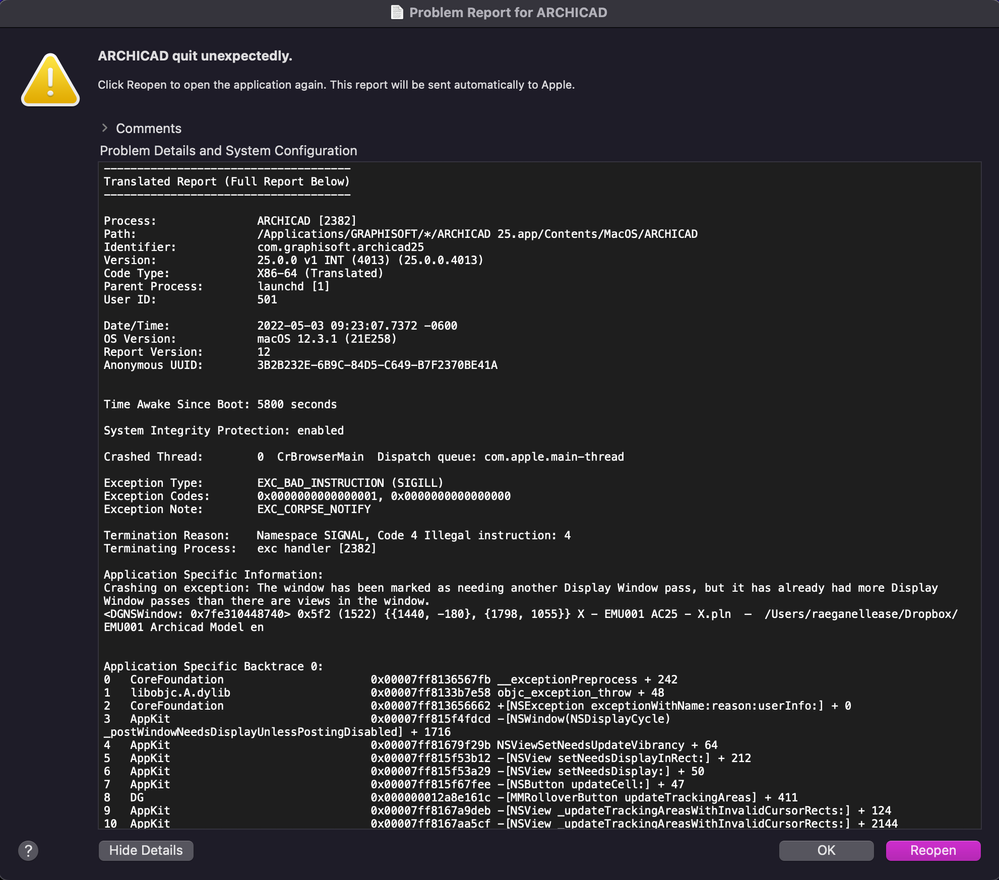Click backtrace row 8 'MMRolloverButton updateTrackingAreas'
The width and height of the screenshot is (999, 880).
point(450,798)
